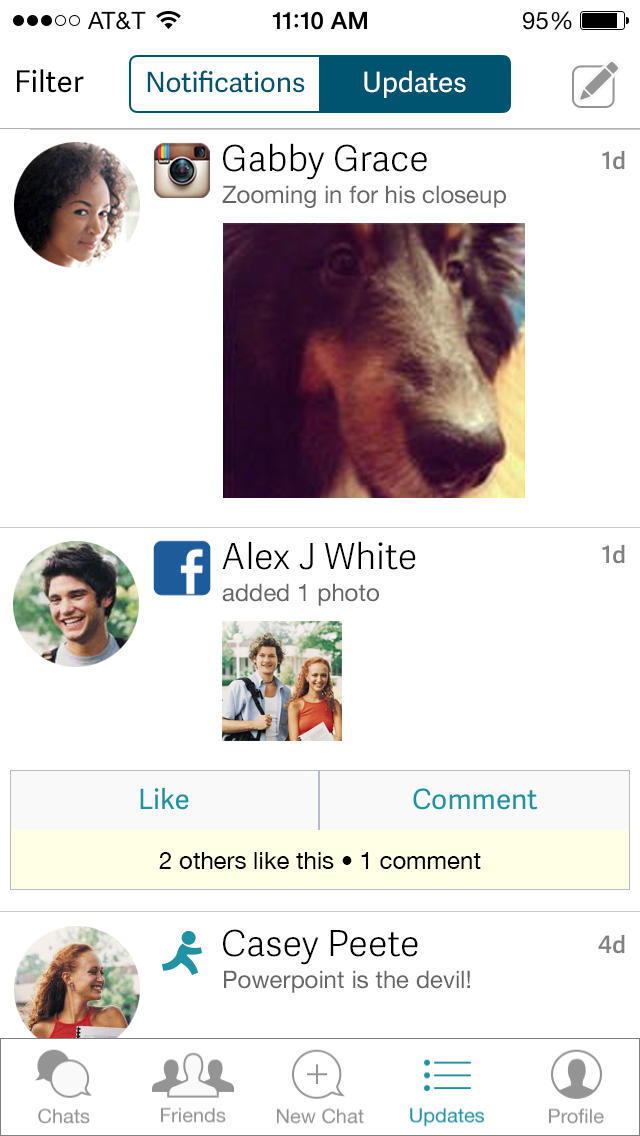Open Alex J White's added photo thumbnail
Image resolution: width=640 pixels, height=1136 pixels.
point(282,680)
